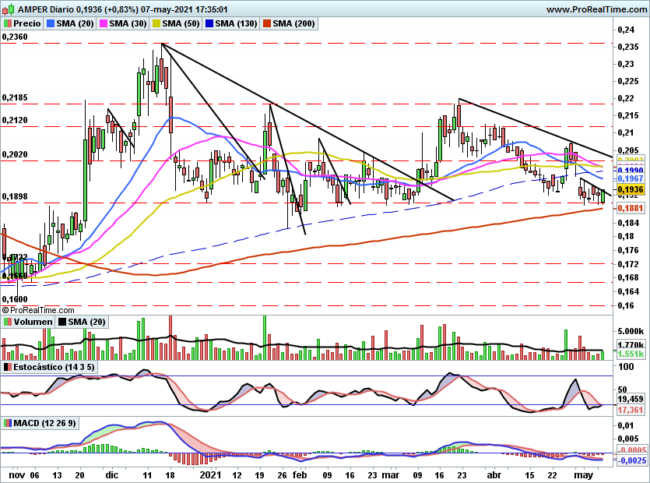Click the SMA (200) legend entry
Viewport: 650px width, 483px height.
coord(293,23)
